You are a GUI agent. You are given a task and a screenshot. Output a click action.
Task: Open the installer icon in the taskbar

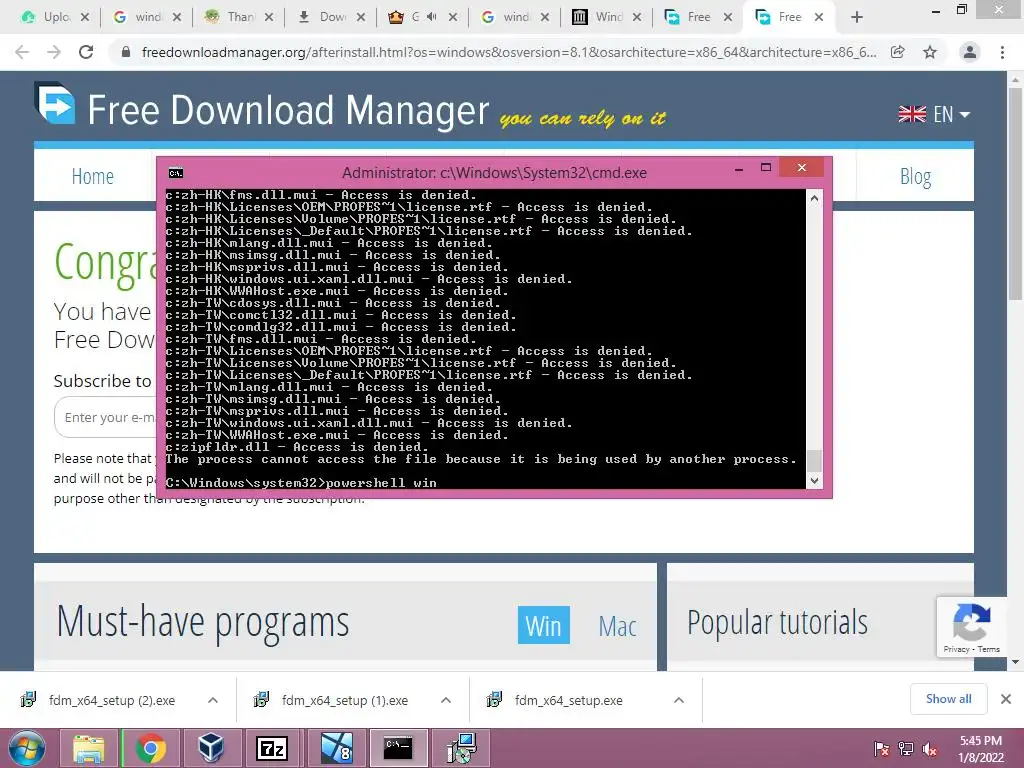coord(462,748)
